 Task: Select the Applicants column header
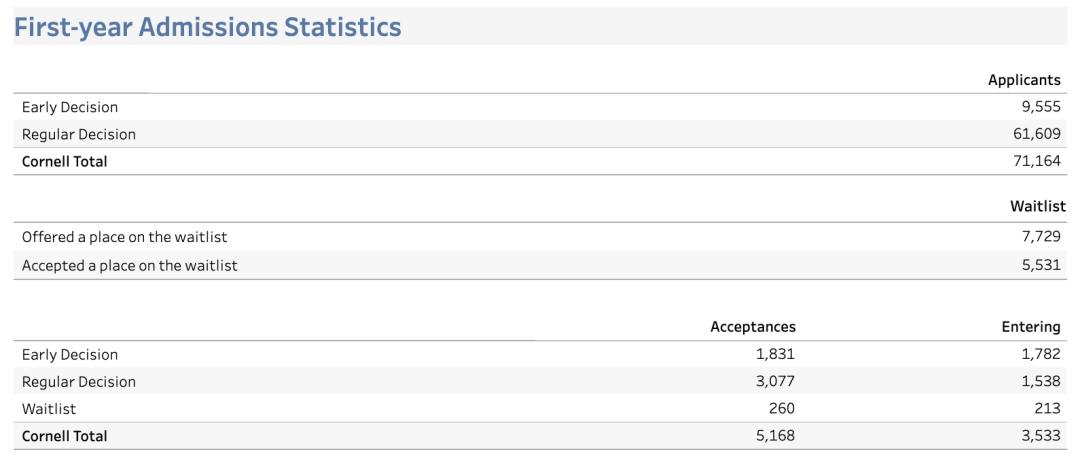point(1024,80)
